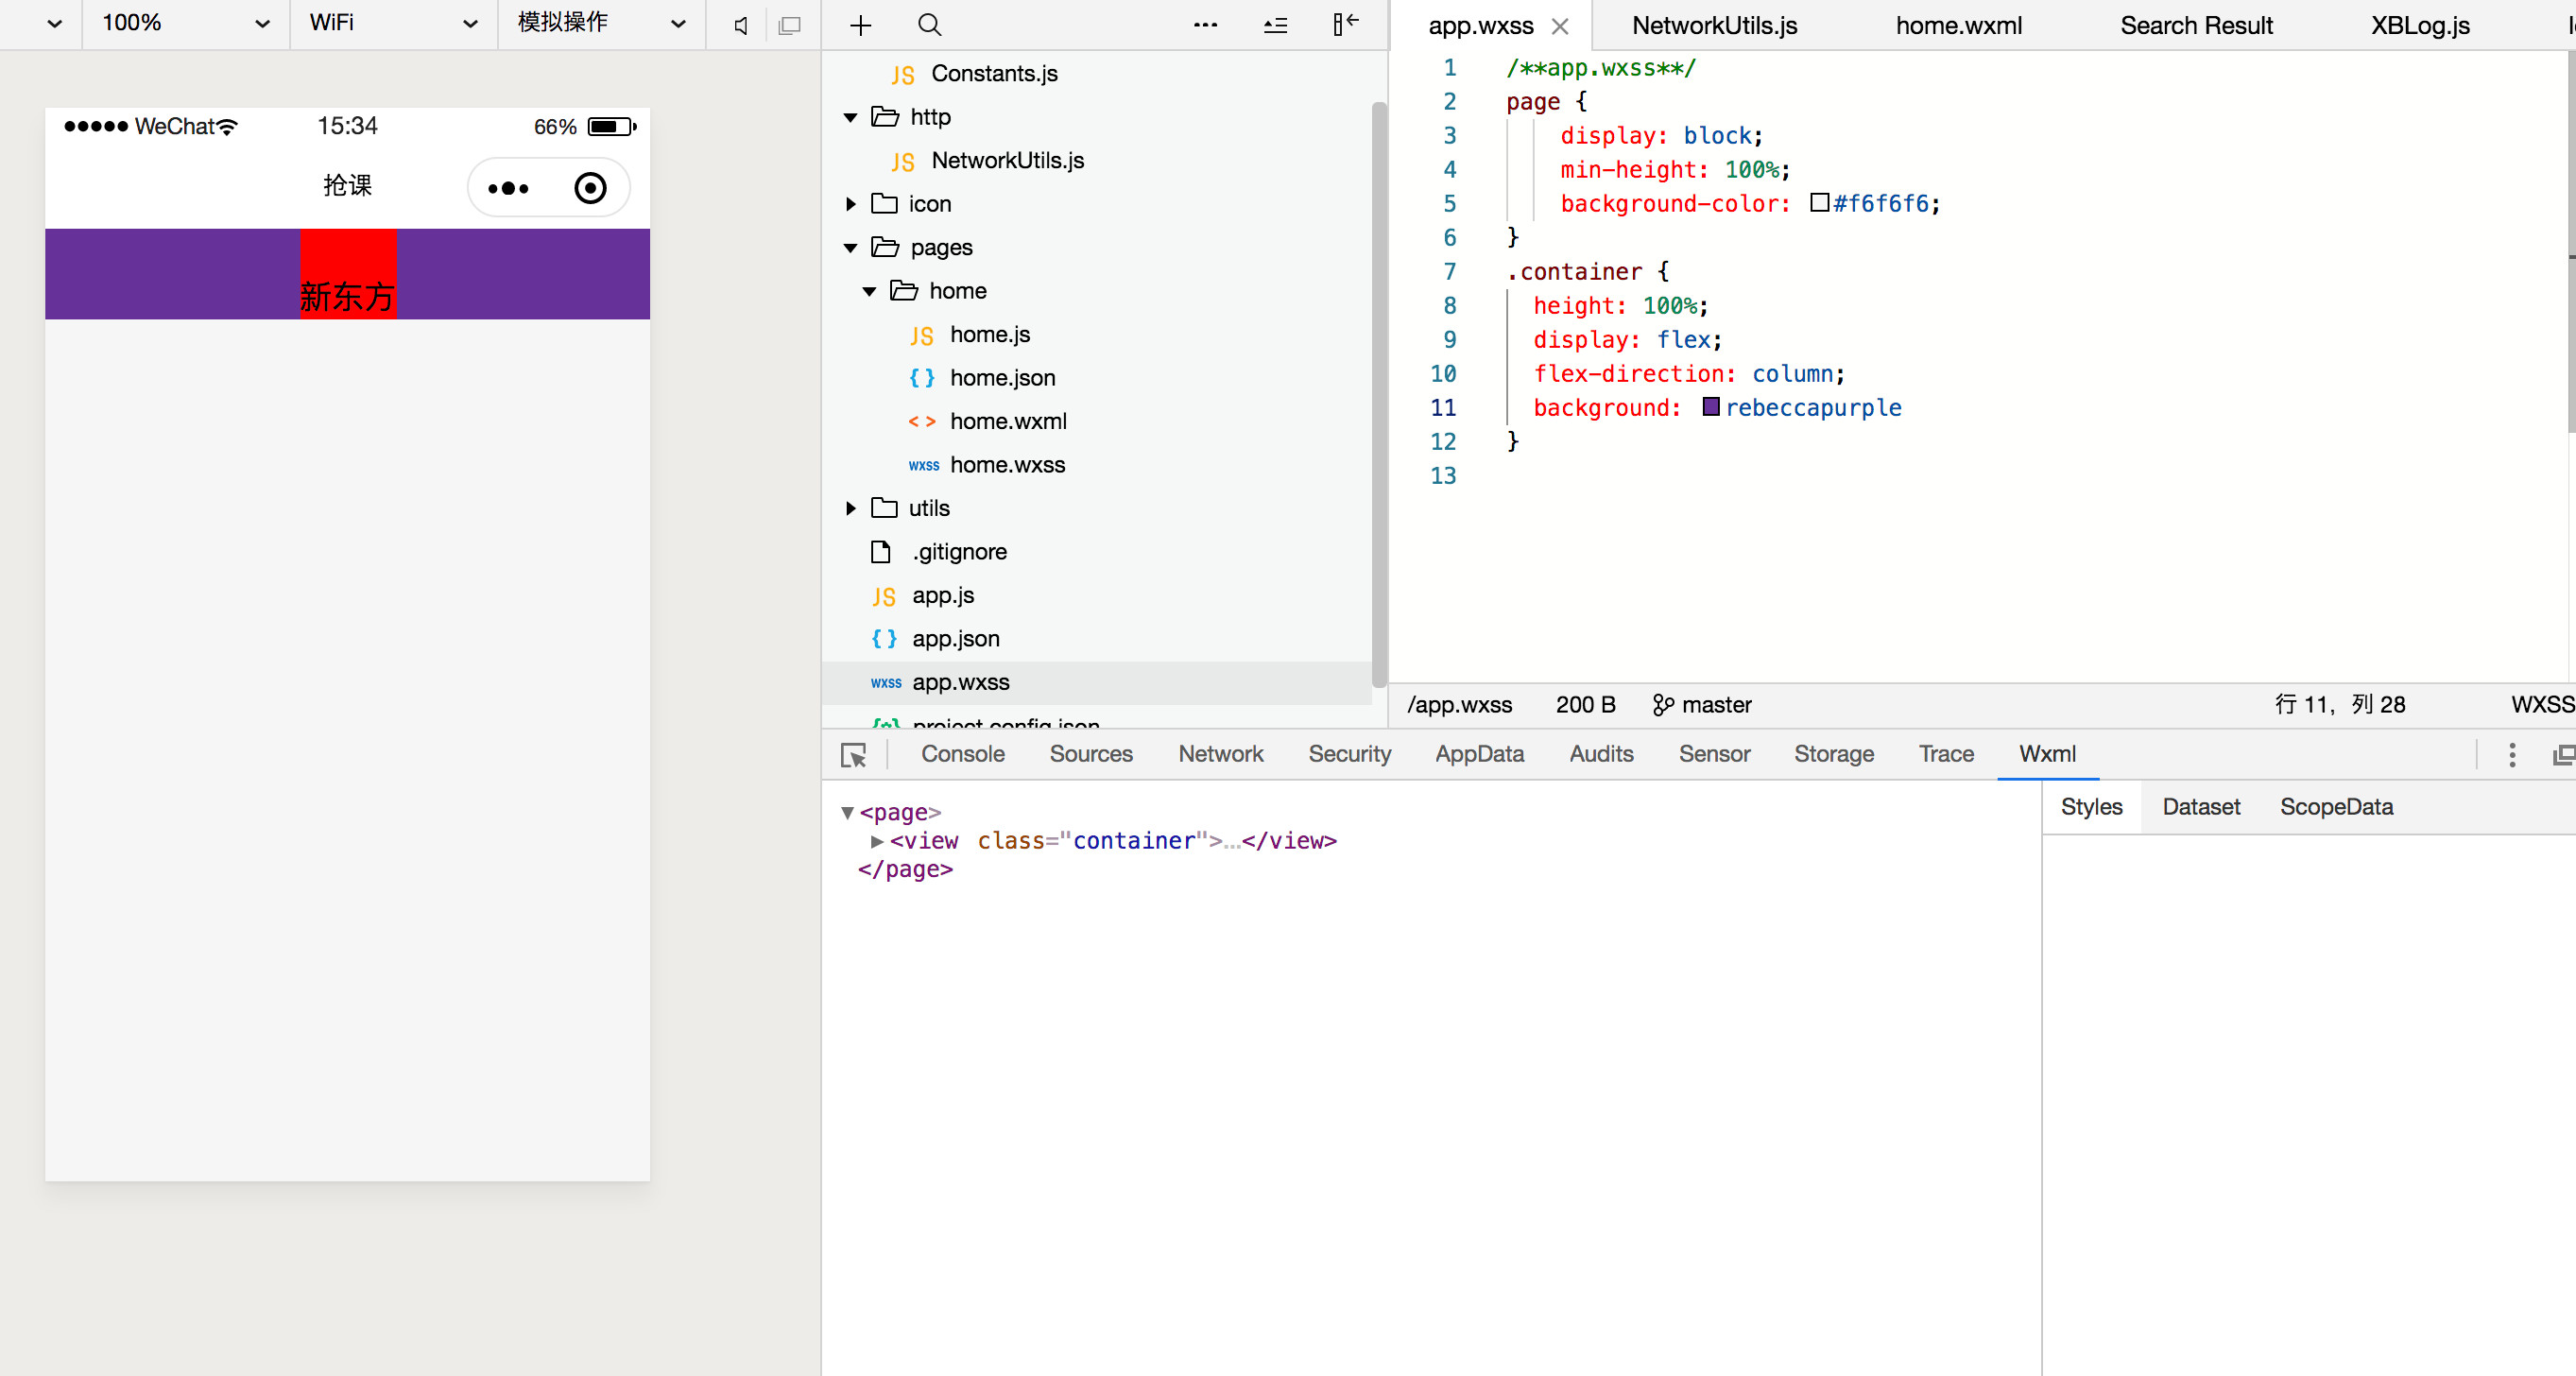Click the rebeccapurple color swatch
The width and height of the screenshot is (2576, 1376).
pos(1711,407)
